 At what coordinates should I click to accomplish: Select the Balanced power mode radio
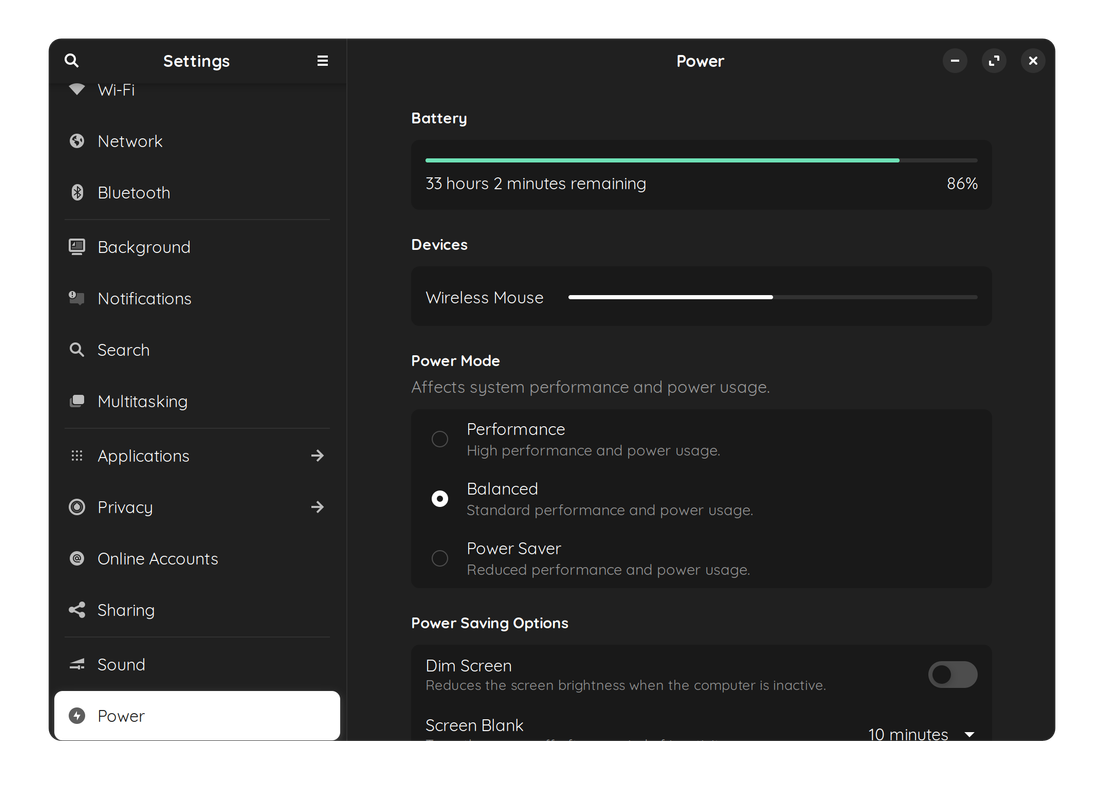pos(439,499)
